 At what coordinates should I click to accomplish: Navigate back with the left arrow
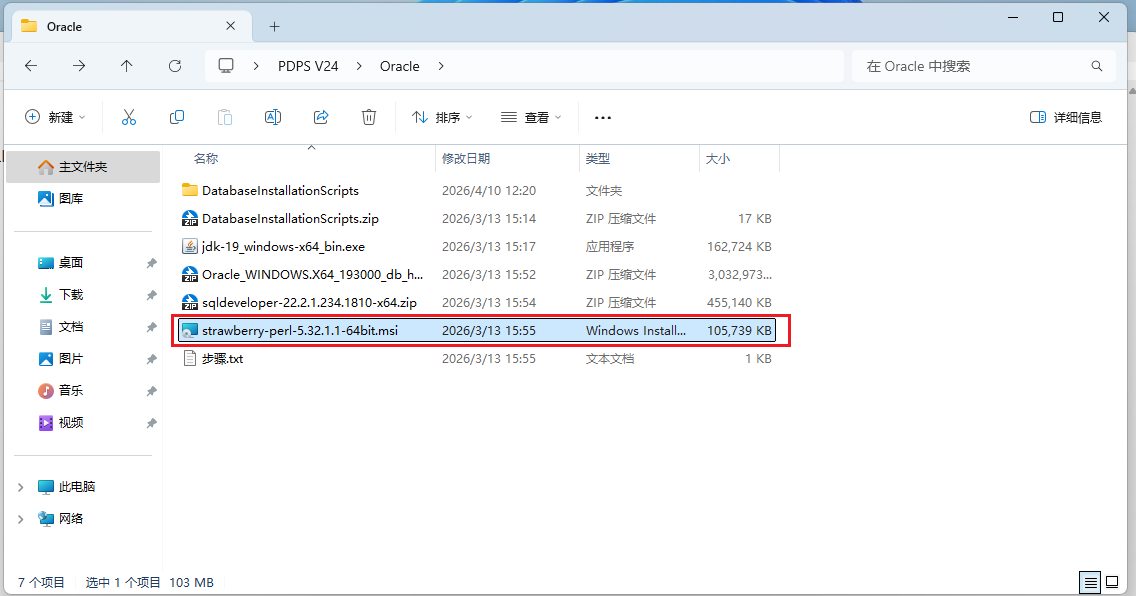[x=31, y=66]
